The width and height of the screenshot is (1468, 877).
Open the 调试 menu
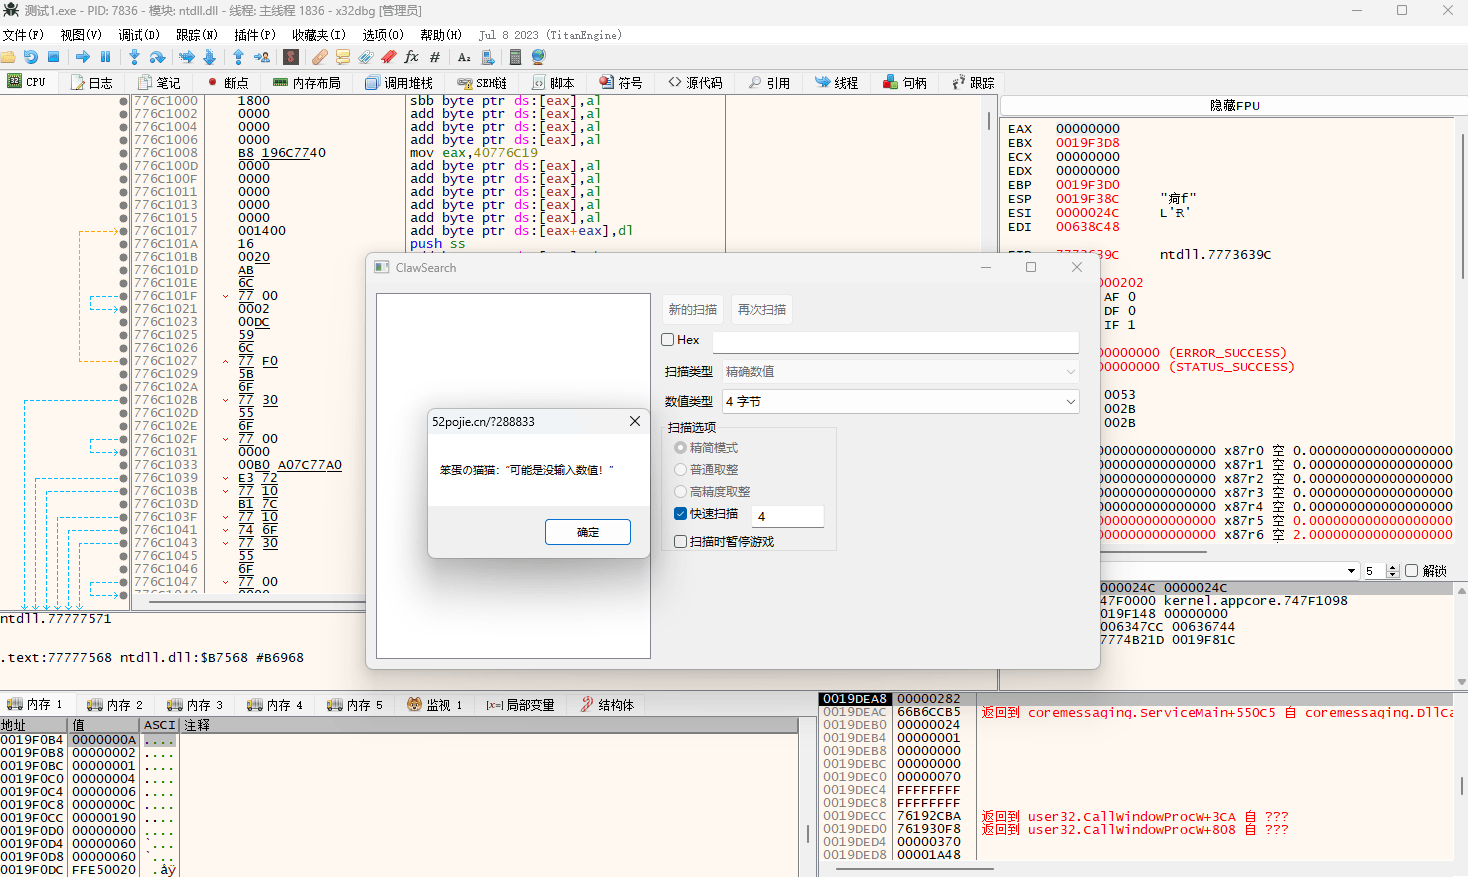(x=139, y=35)
